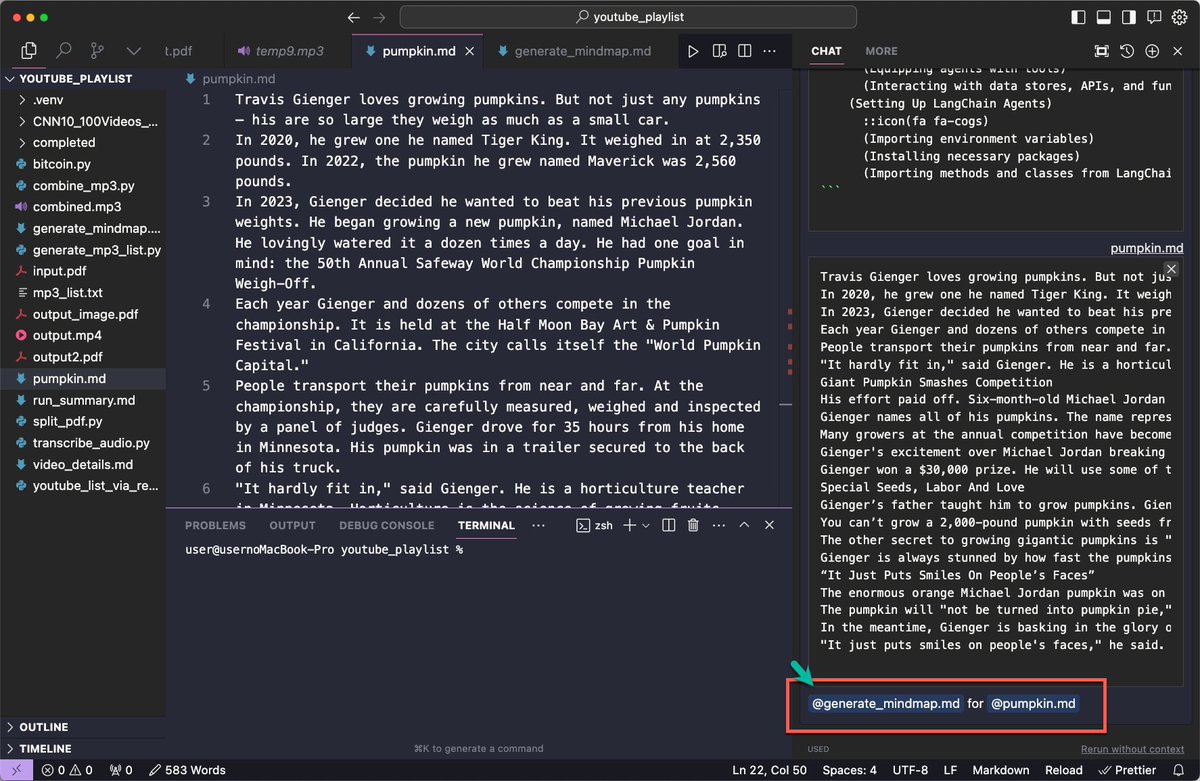The height and width of the screenshot is (781, 1200).
Task: Click Rerun without context link
Action: pyautogui.click(x=1132, y=749)
